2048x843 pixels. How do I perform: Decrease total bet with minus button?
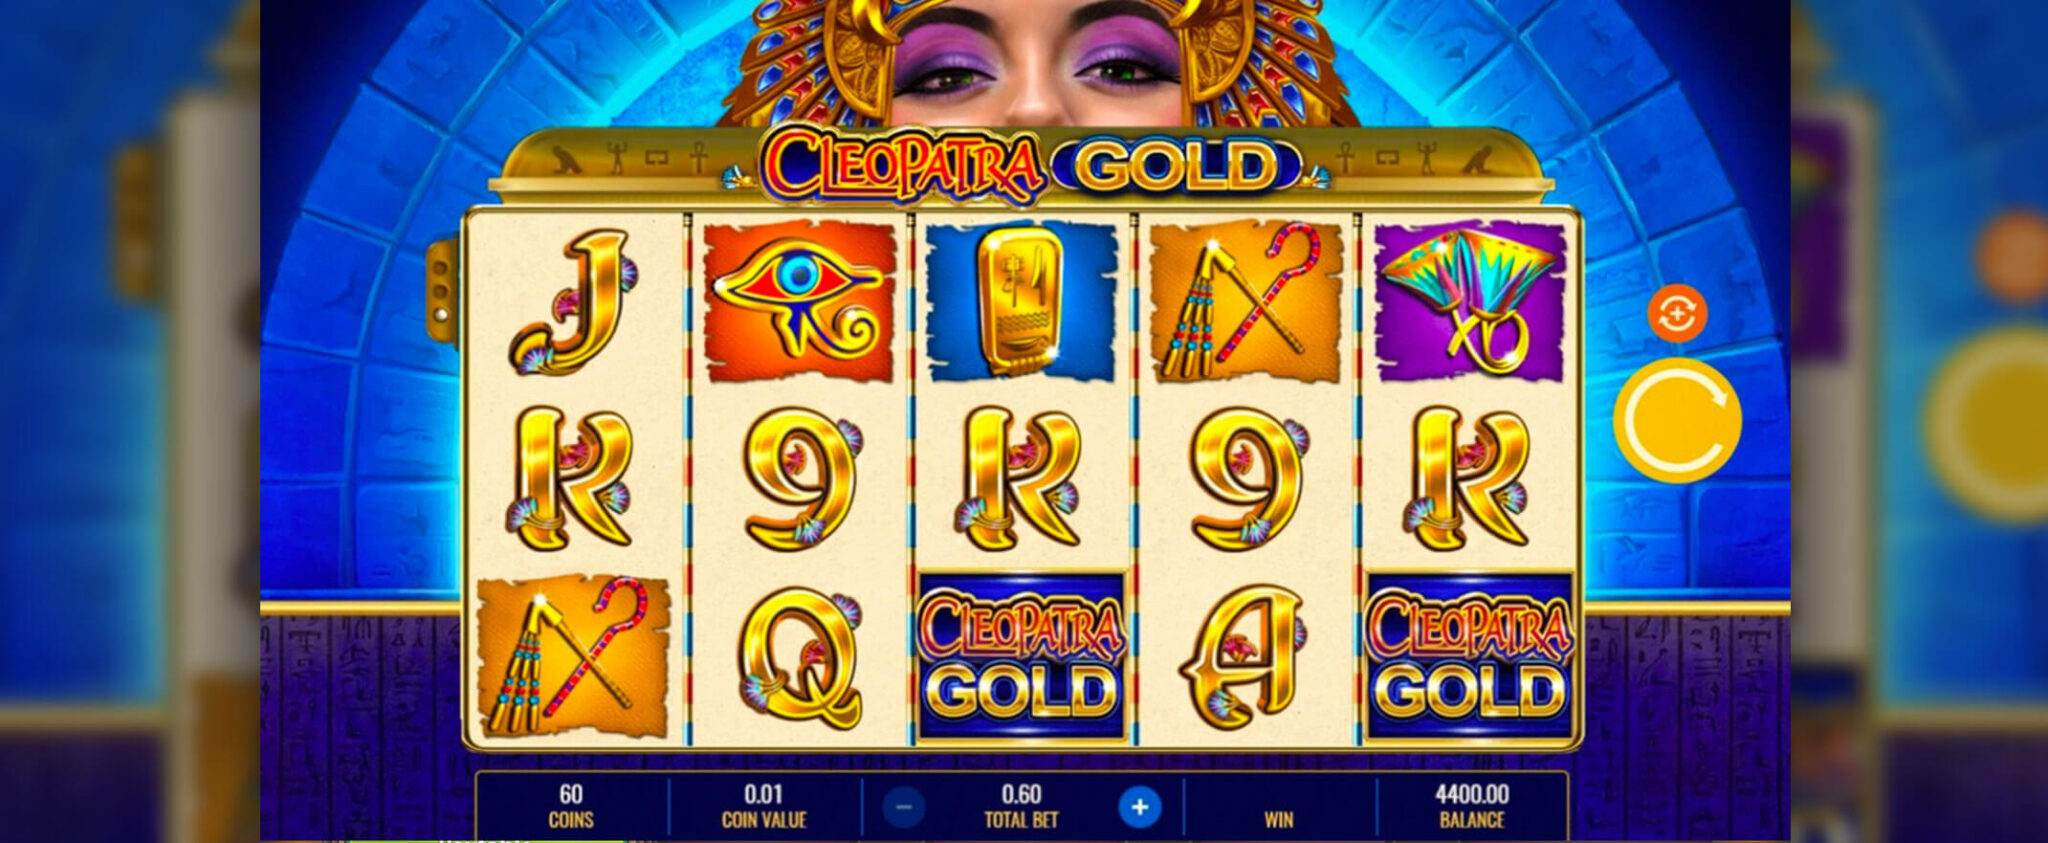click(x=903, y=807)
